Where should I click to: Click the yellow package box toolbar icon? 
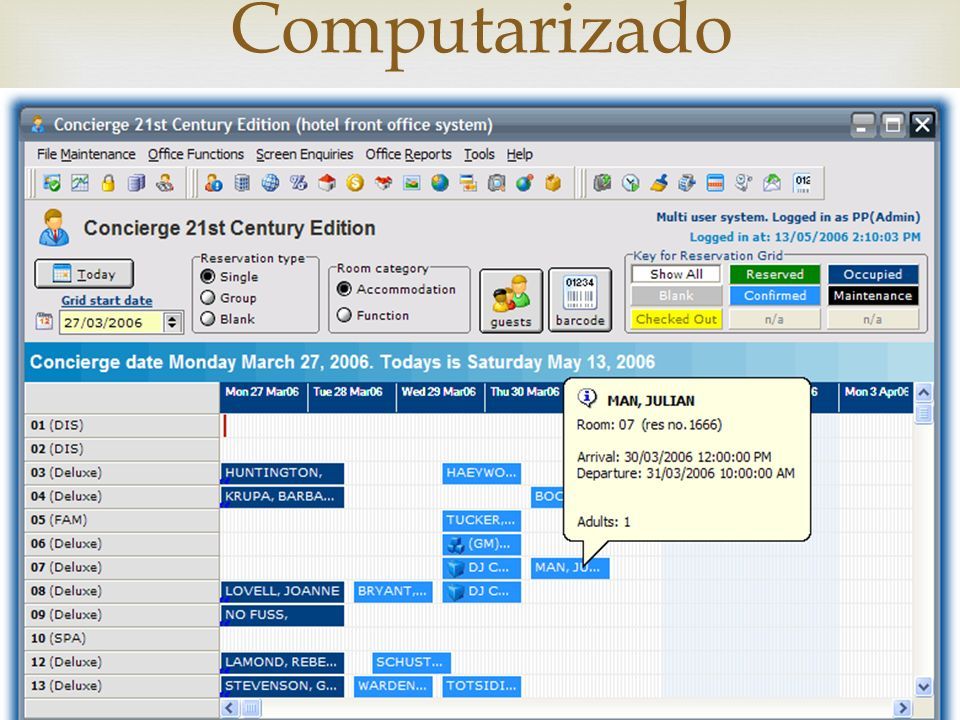[553, 182]
